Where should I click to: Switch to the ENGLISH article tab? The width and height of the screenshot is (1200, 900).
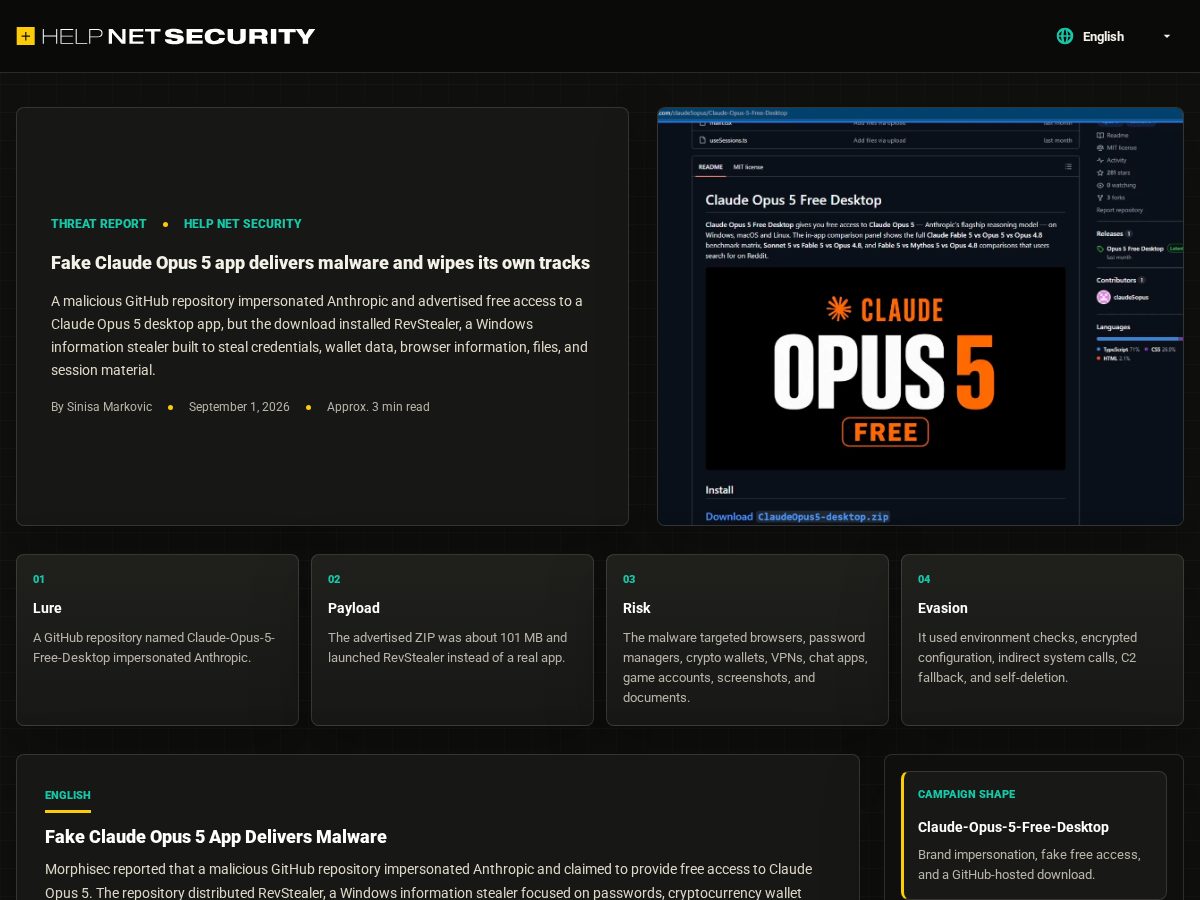[x=68, y=796]
